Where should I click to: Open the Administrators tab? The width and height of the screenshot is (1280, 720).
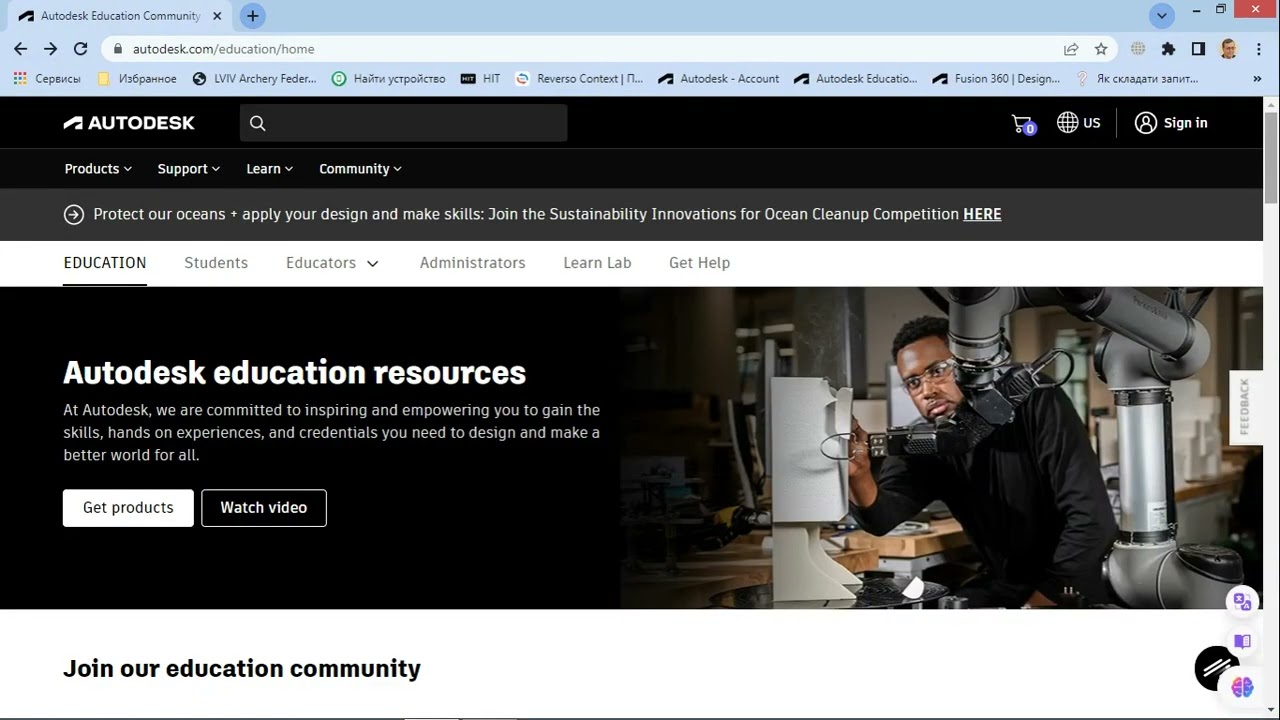(x=472, y=263)
